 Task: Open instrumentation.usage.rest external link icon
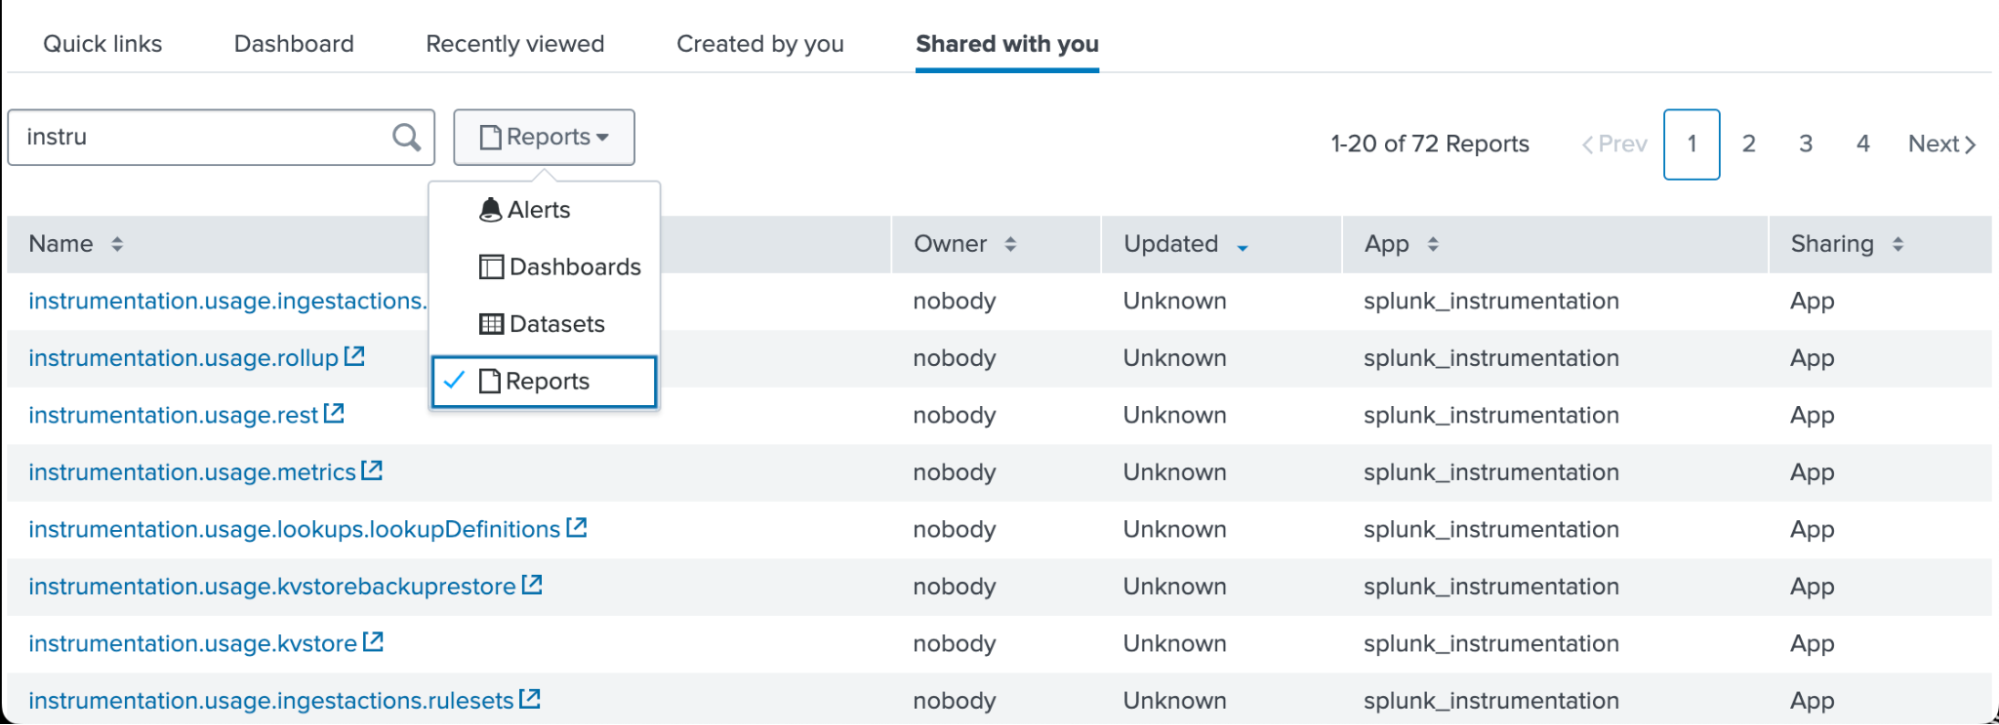point(334,413)
